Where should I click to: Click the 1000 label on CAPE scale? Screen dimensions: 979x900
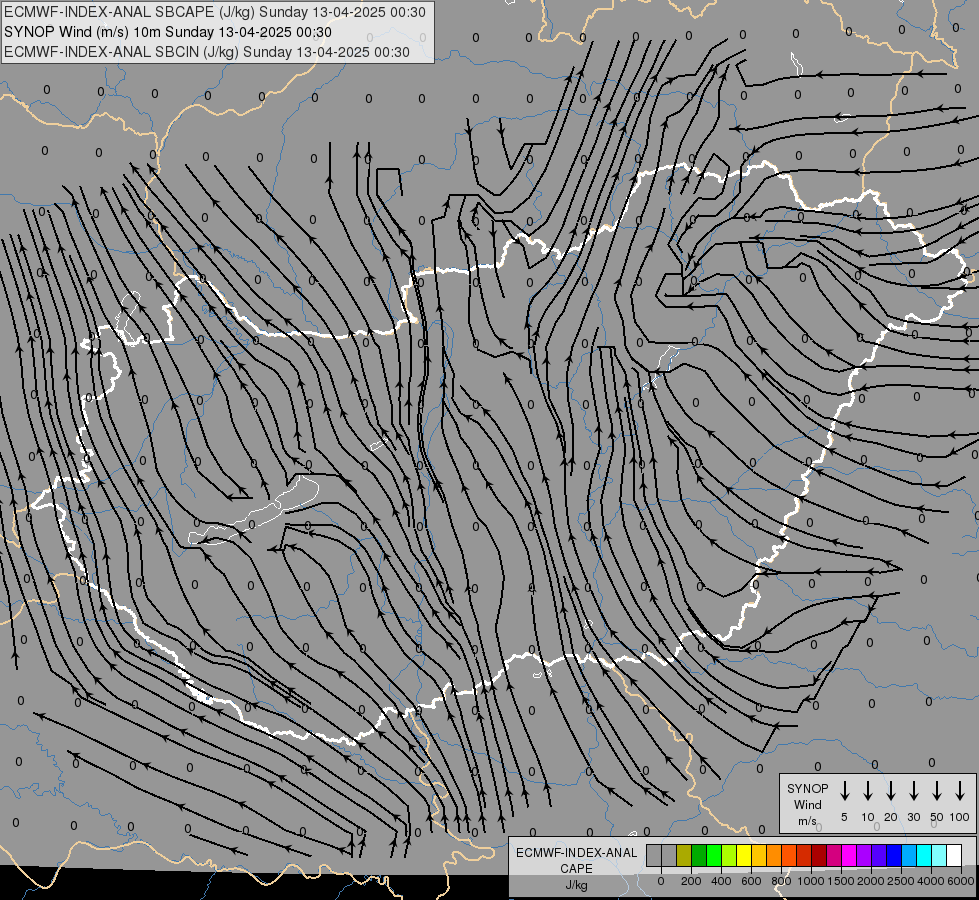coord(811,881)
